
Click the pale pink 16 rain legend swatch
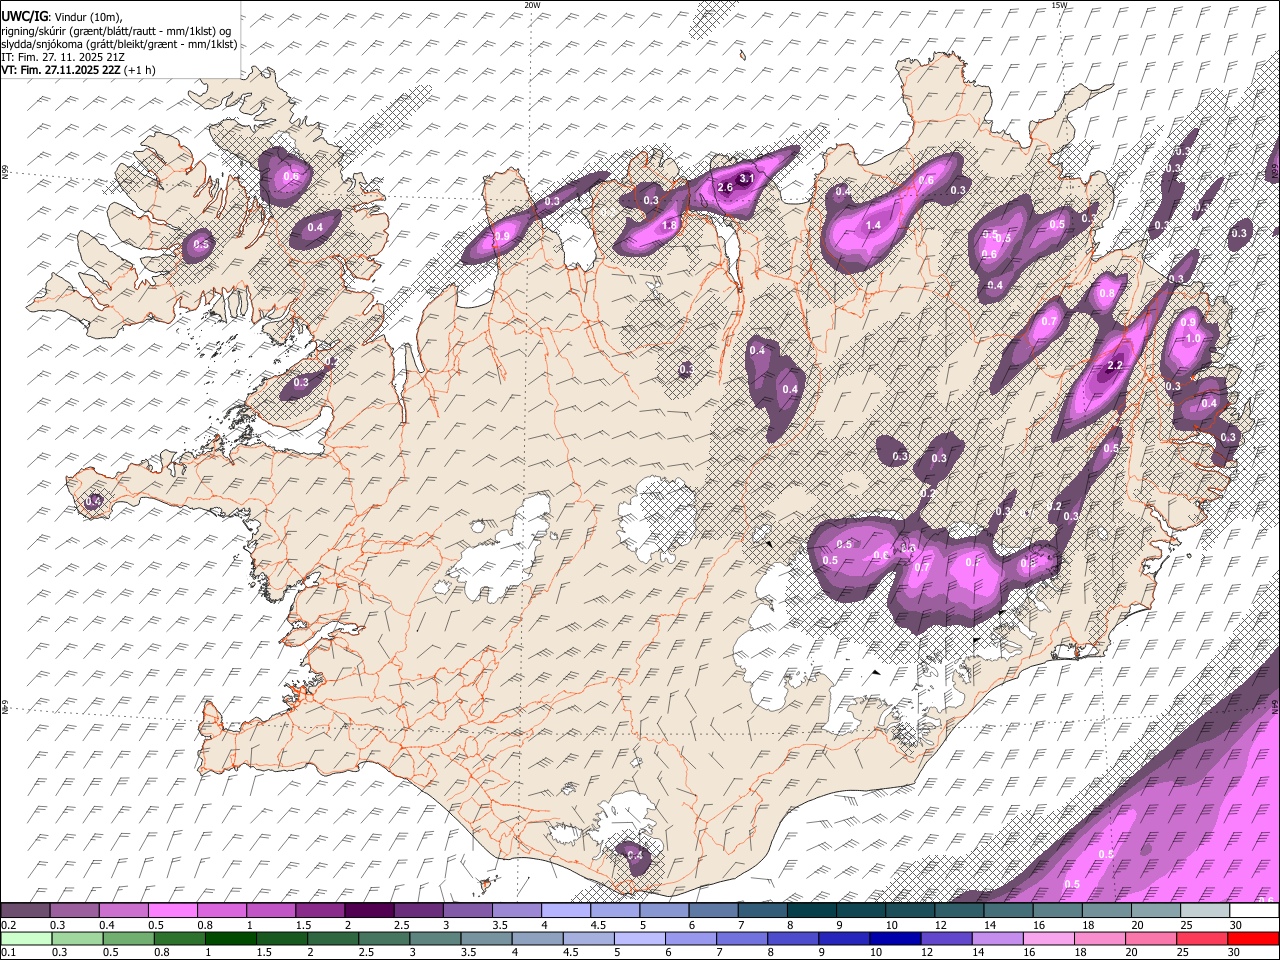[1048, 939]
